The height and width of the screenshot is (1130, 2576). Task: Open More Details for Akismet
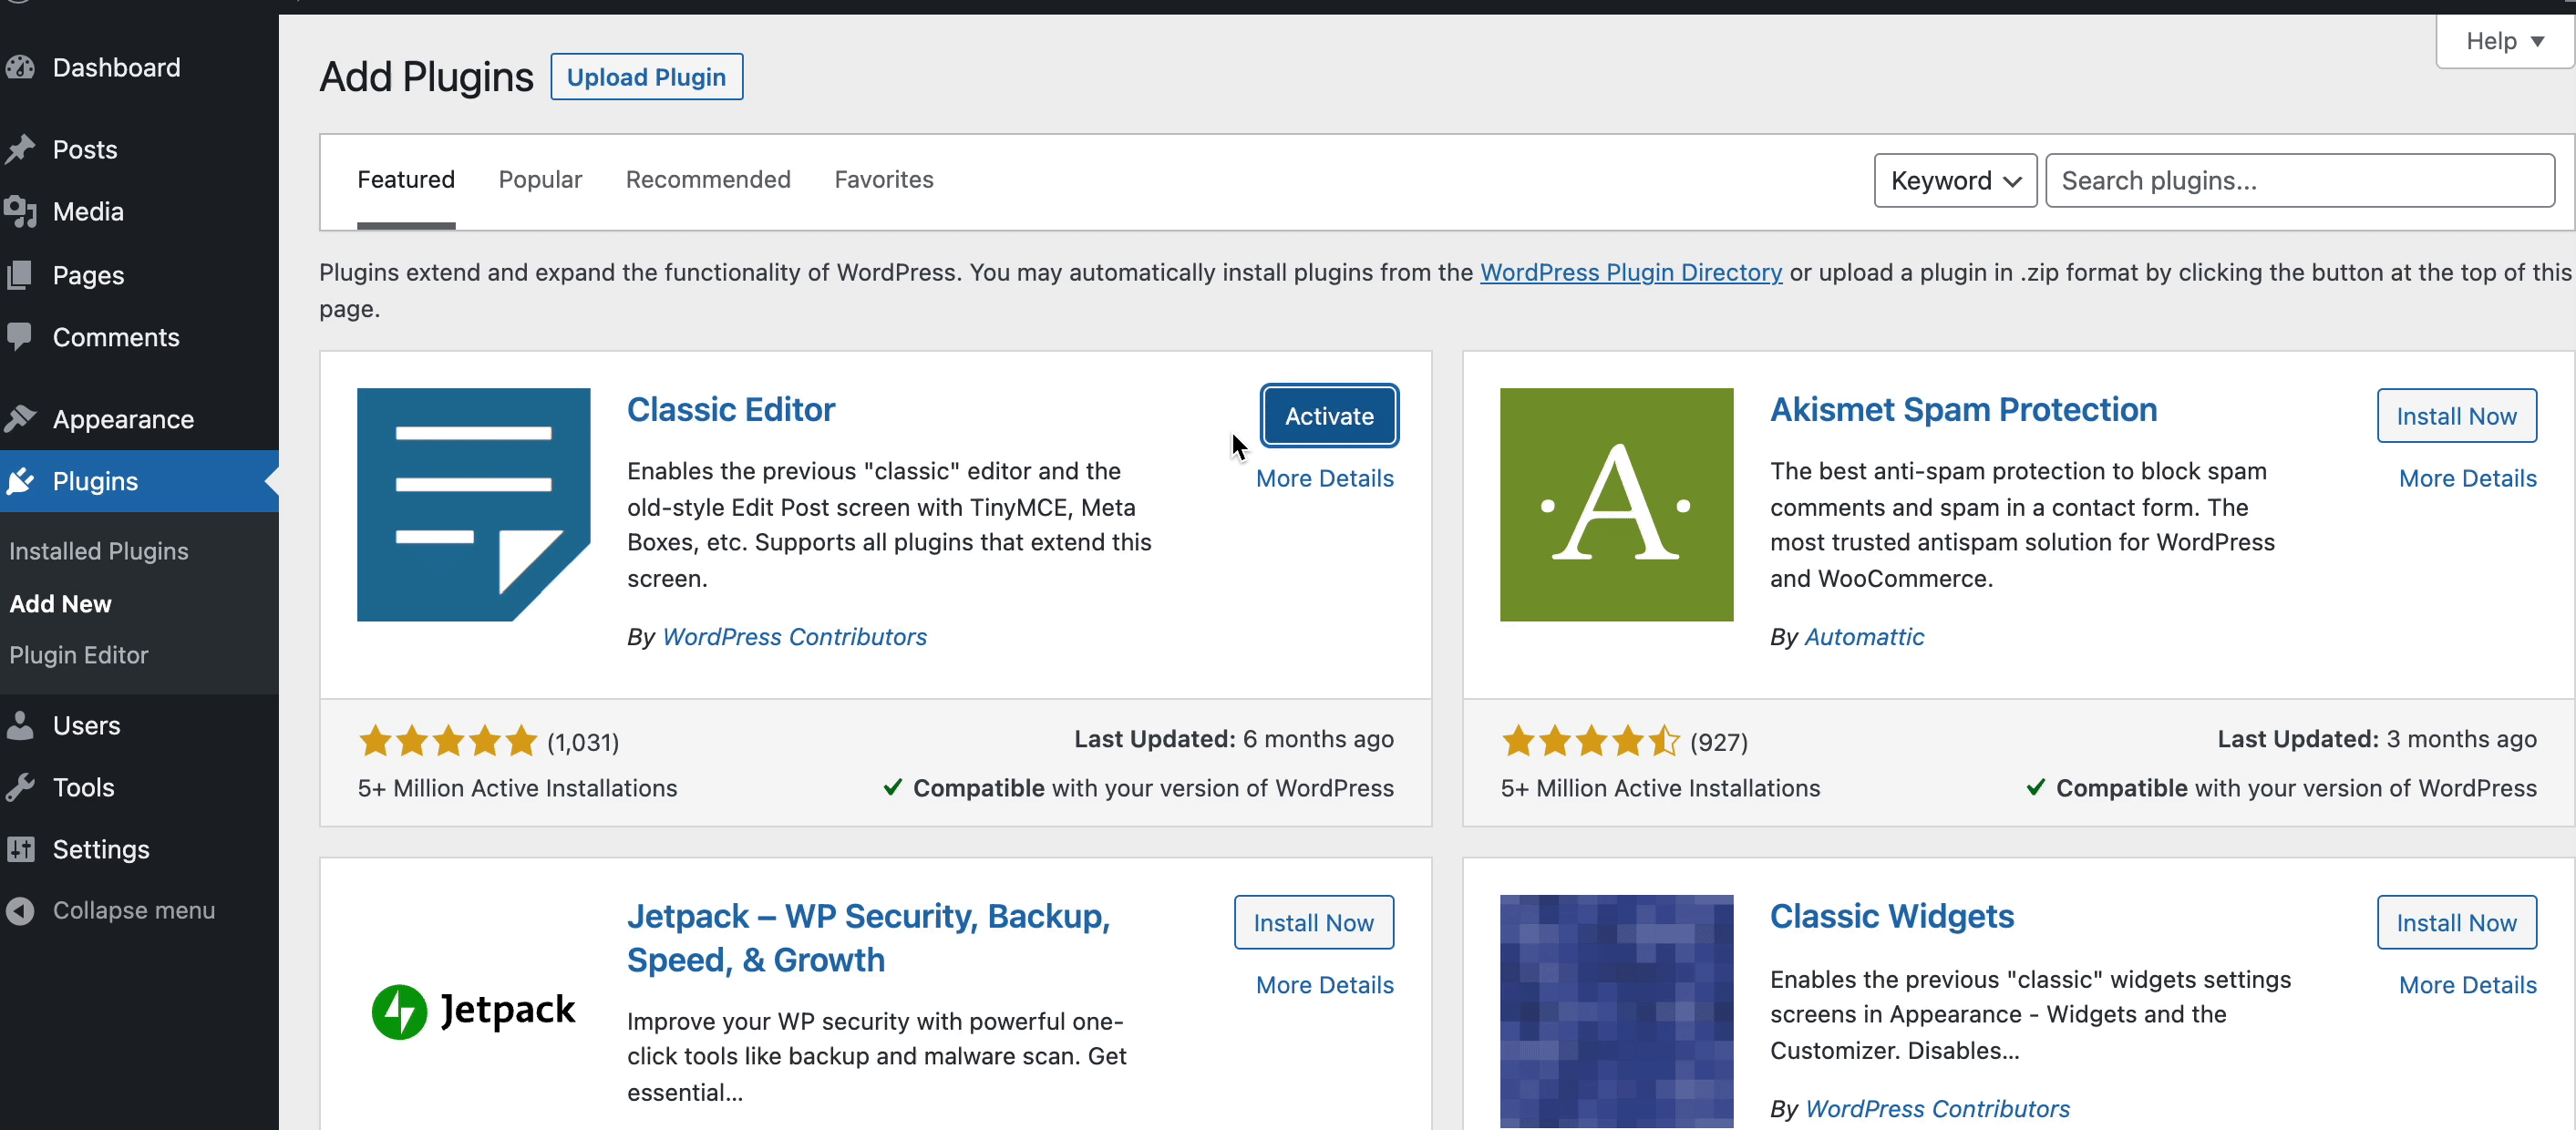pyautogui.click(x=2467, y=478)
